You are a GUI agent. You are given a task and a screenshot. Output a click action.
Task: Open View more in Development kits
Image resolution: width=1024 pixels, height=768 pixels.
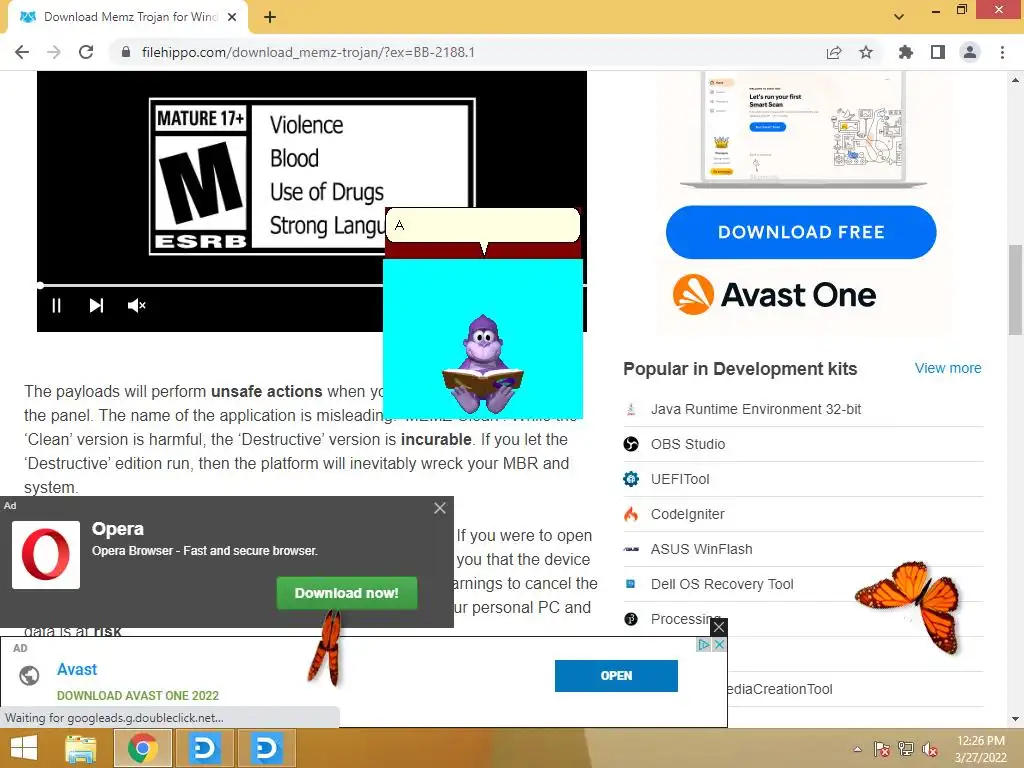pyautogui.click(x=948, y=368)
